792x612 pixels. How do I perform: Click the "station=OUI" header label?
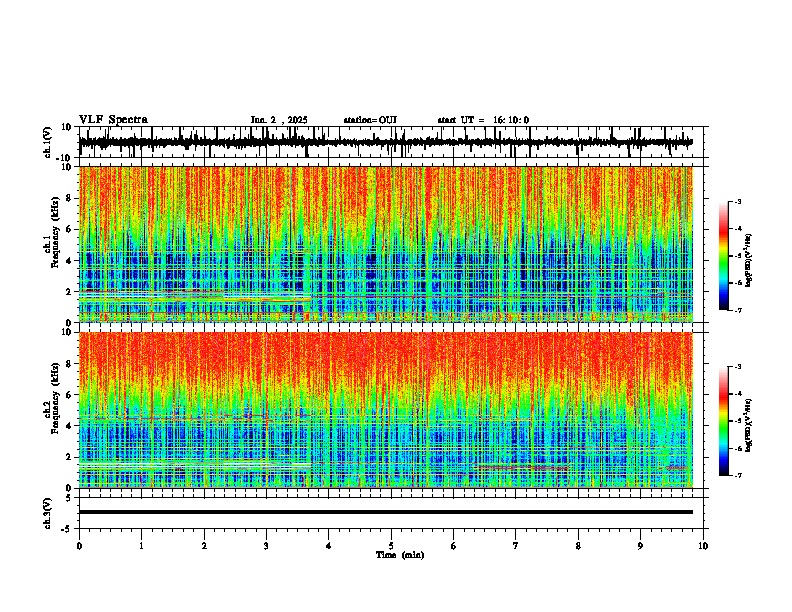pyautogui.click(x=370, y=120)
